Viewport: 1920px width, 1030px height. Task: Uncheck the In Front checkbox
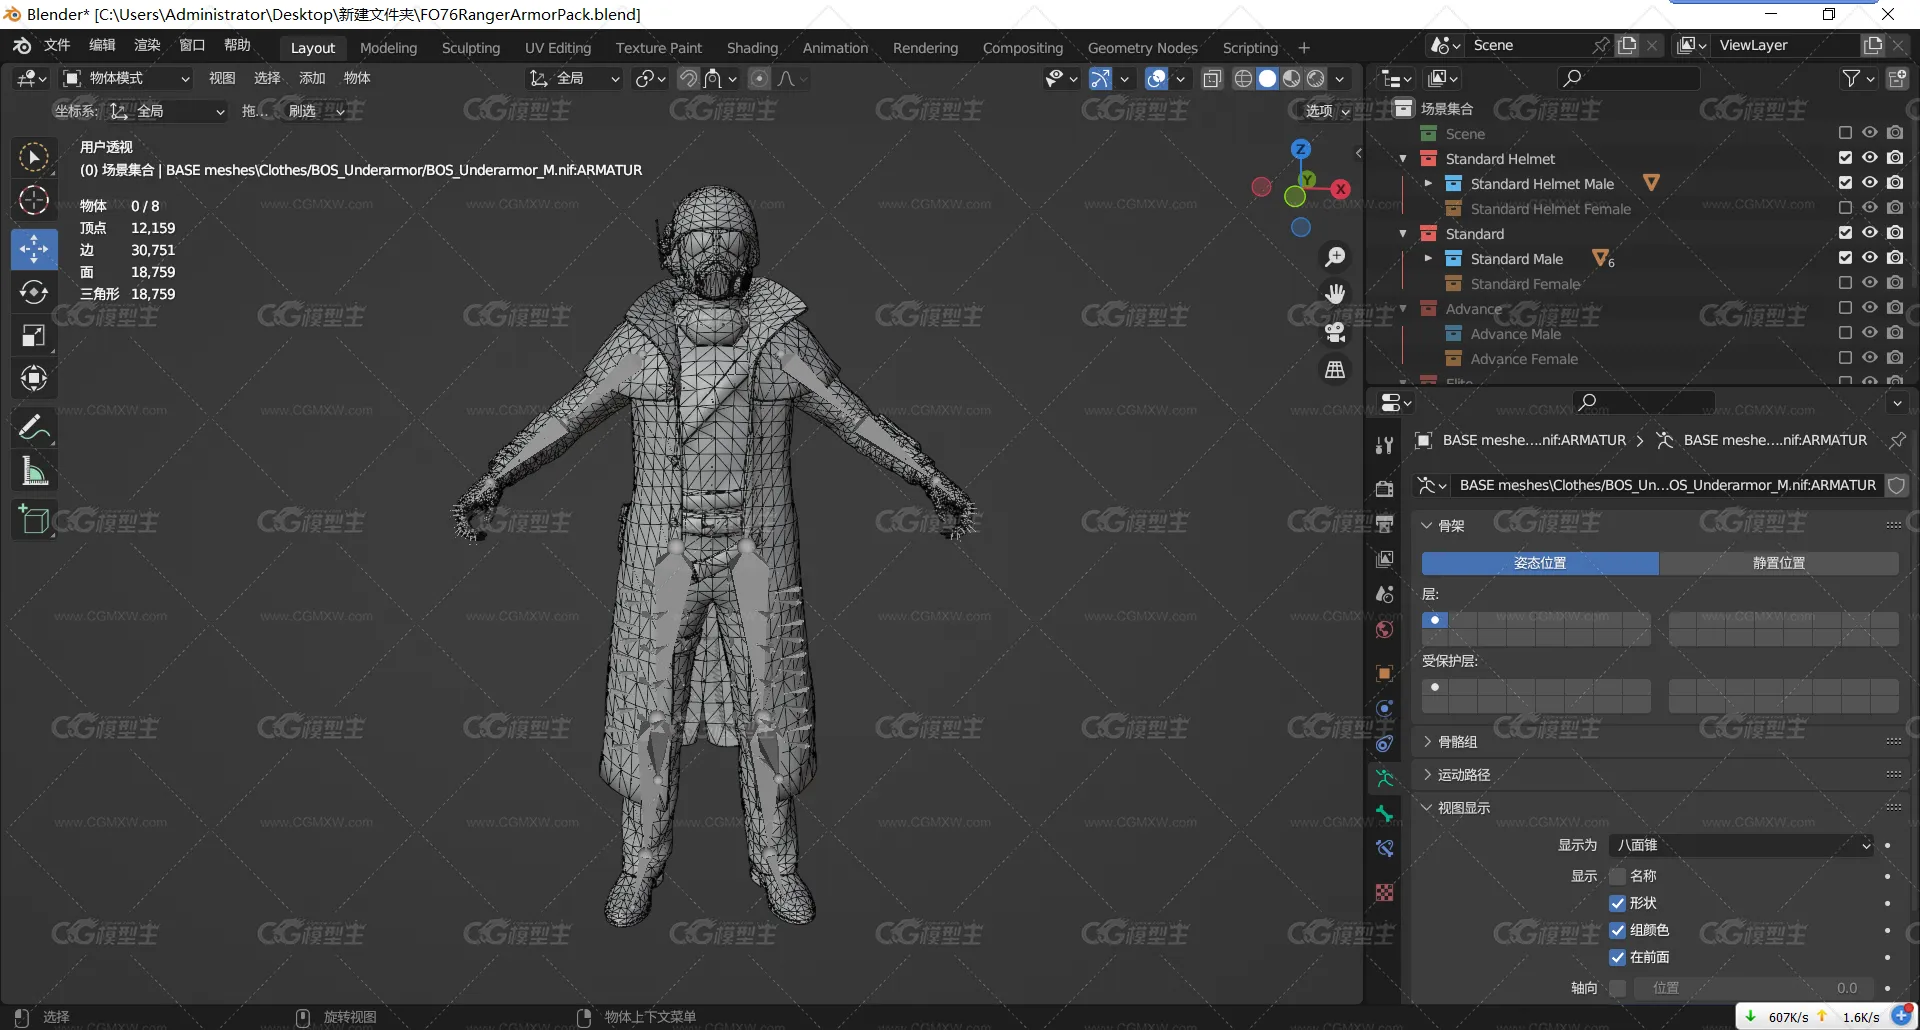[1617, 957]
